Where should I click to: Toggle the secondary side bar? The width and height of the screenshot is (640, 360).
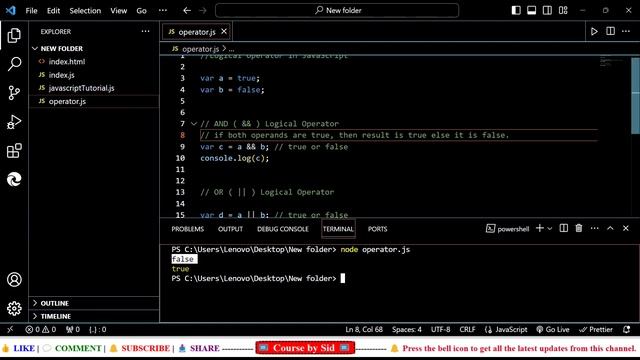tap(547, 10)
